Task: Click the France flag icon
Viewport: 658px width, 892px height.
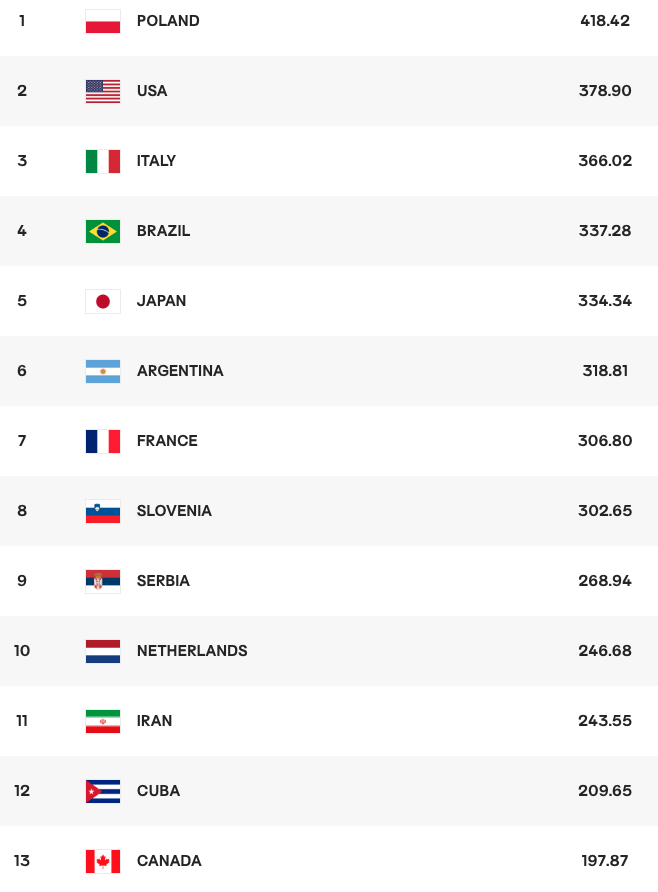Action: click(x=103, y=441)
